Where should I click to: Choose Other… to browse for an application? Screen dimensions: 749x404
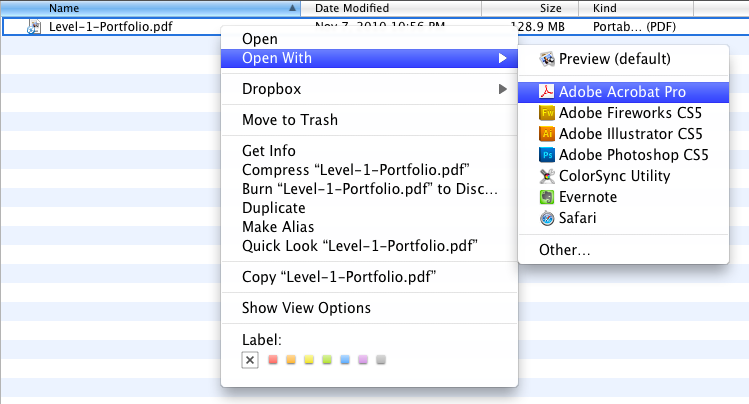tap(564, 249)
